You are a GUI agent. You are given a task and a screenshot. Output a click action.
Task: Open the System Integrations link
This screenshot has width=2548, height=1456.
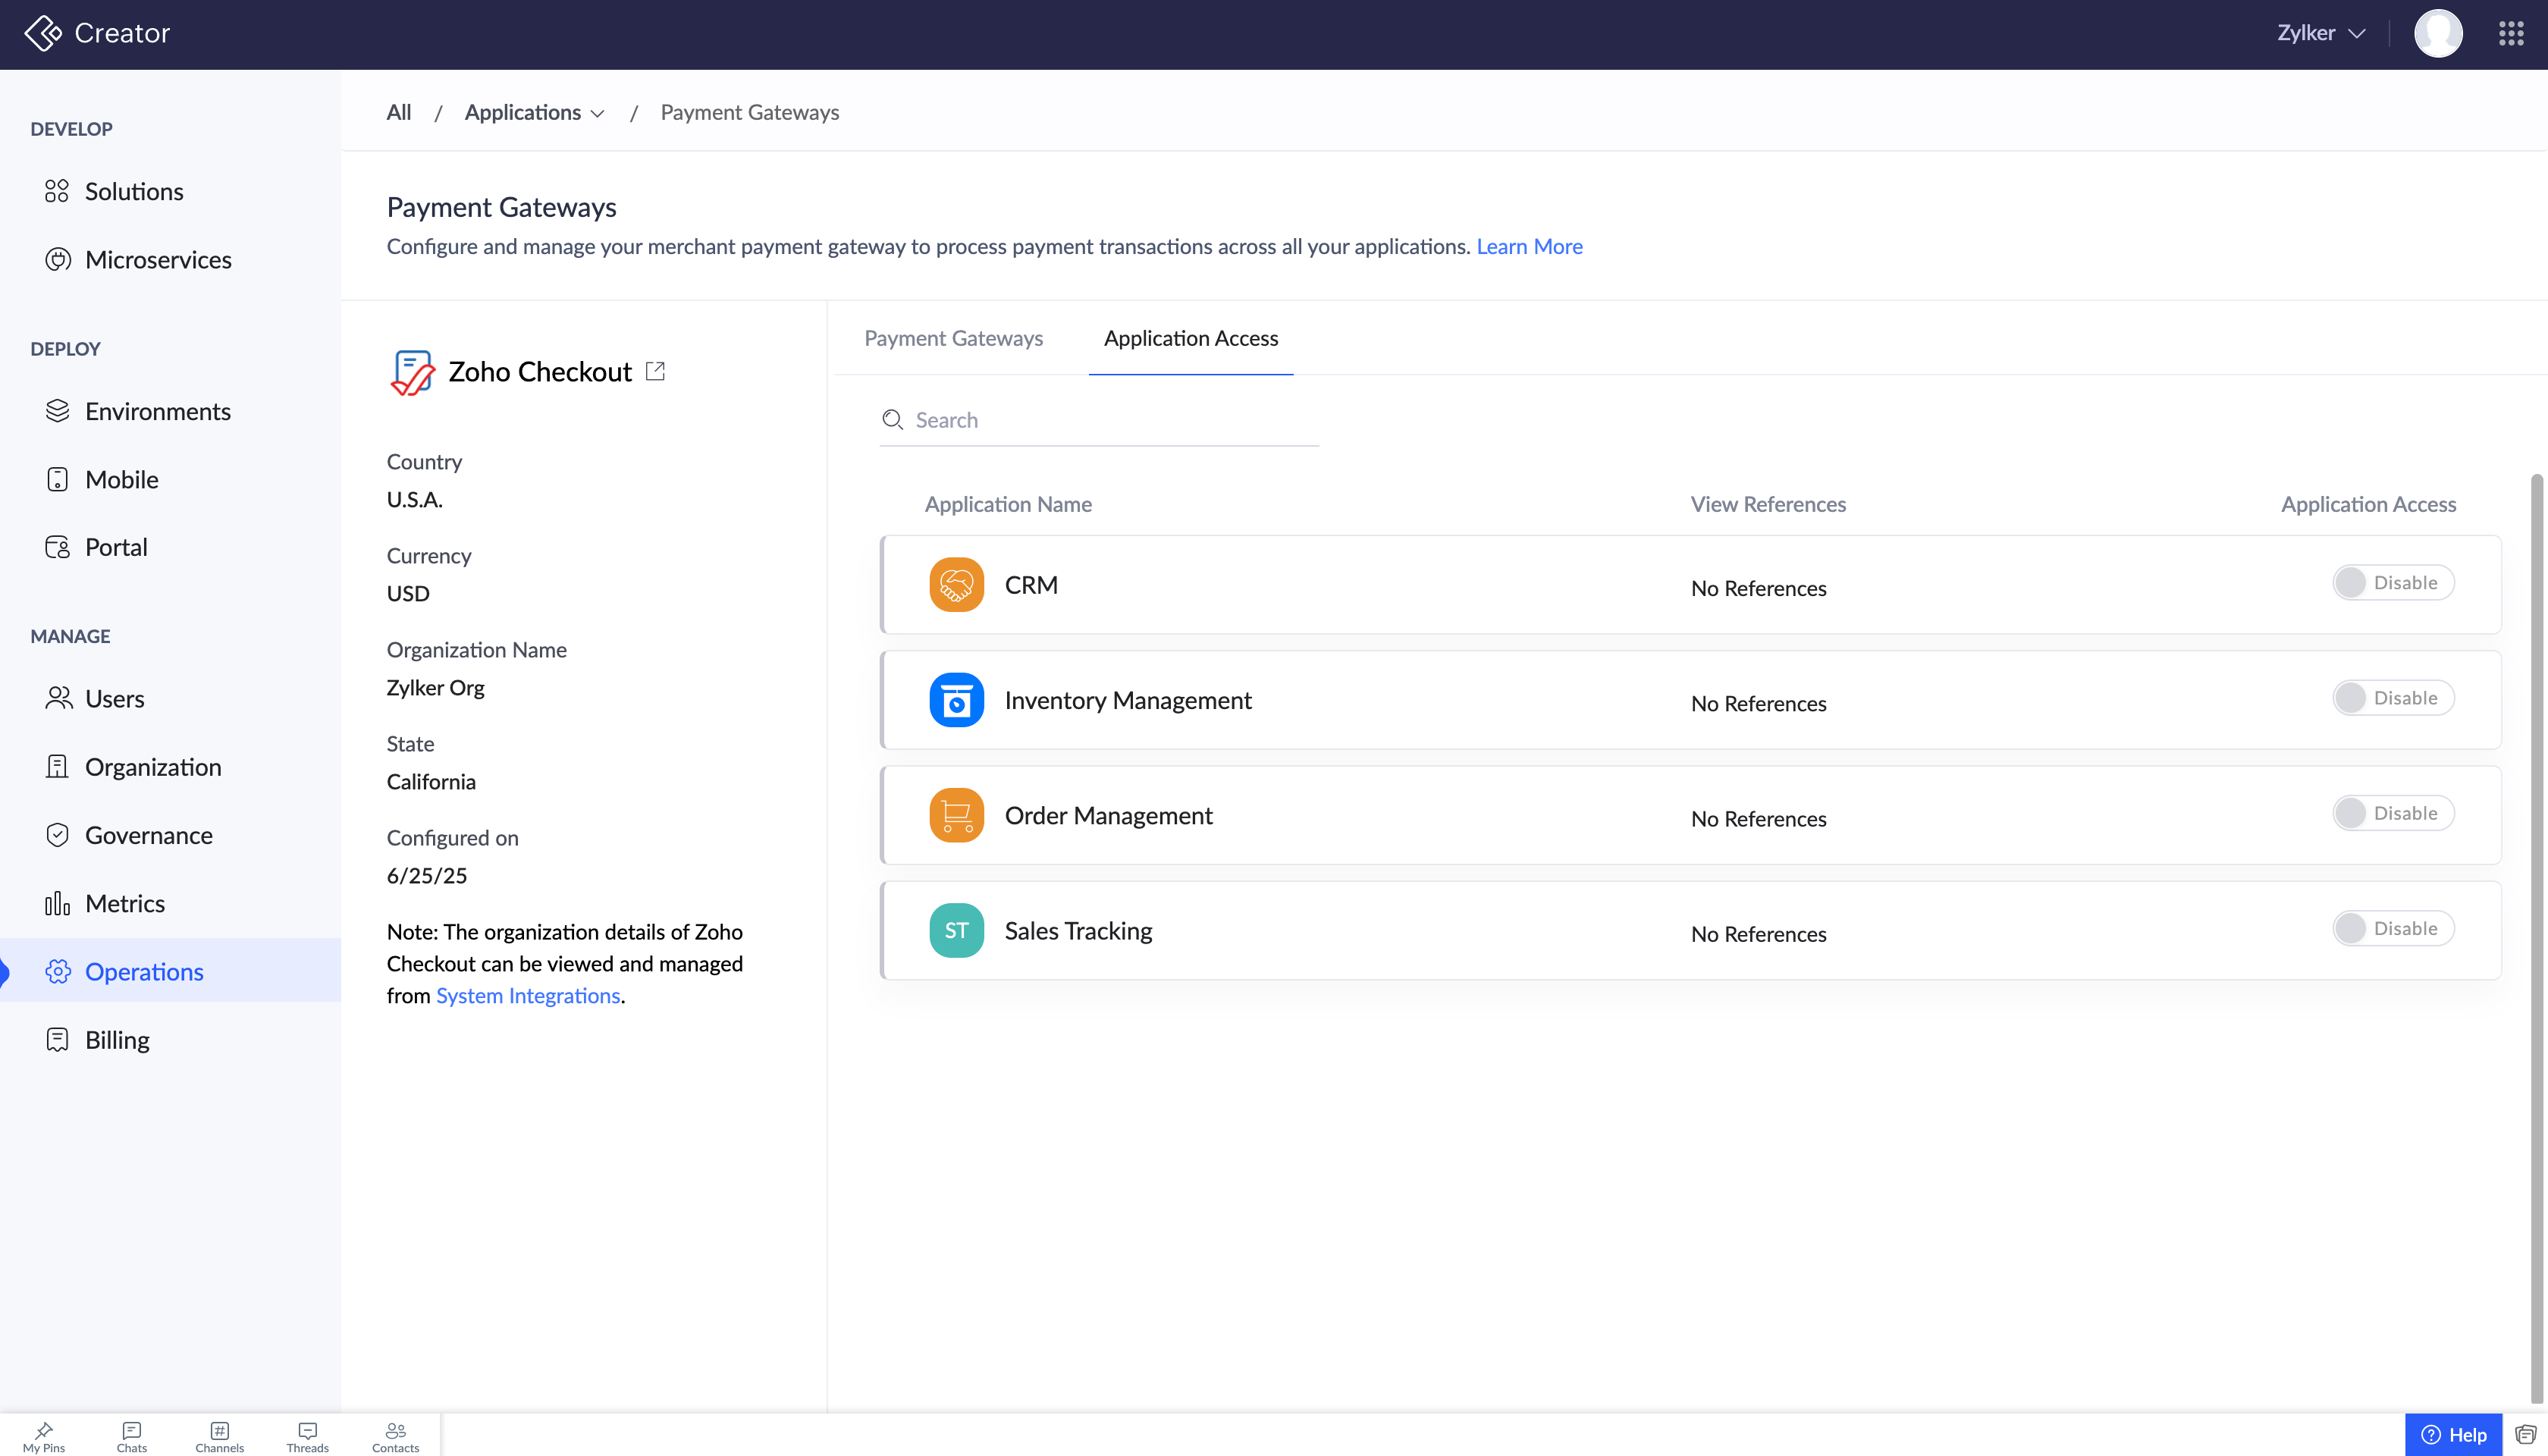[x=528, y=996]
